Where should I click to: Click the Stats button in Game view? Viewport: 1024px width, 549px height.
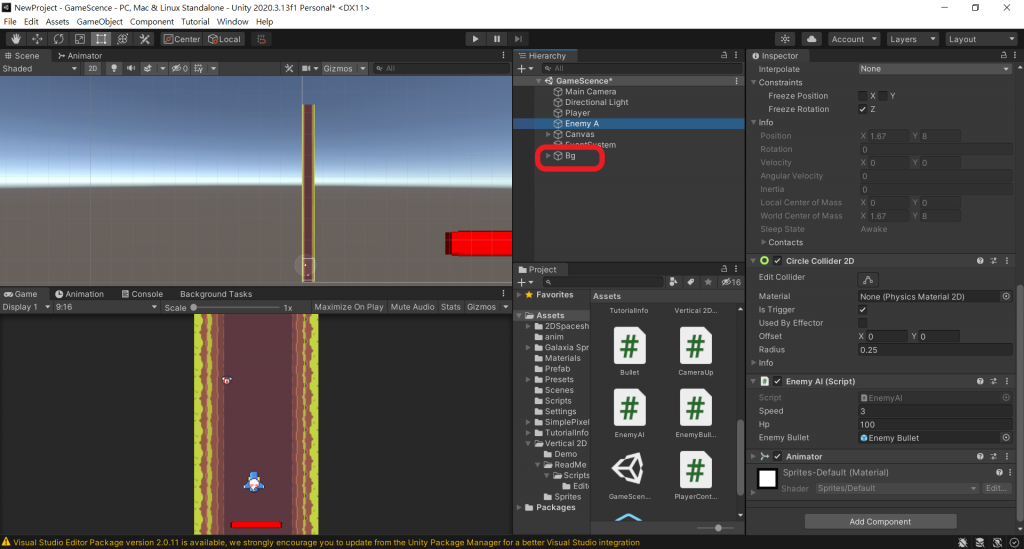451,307
